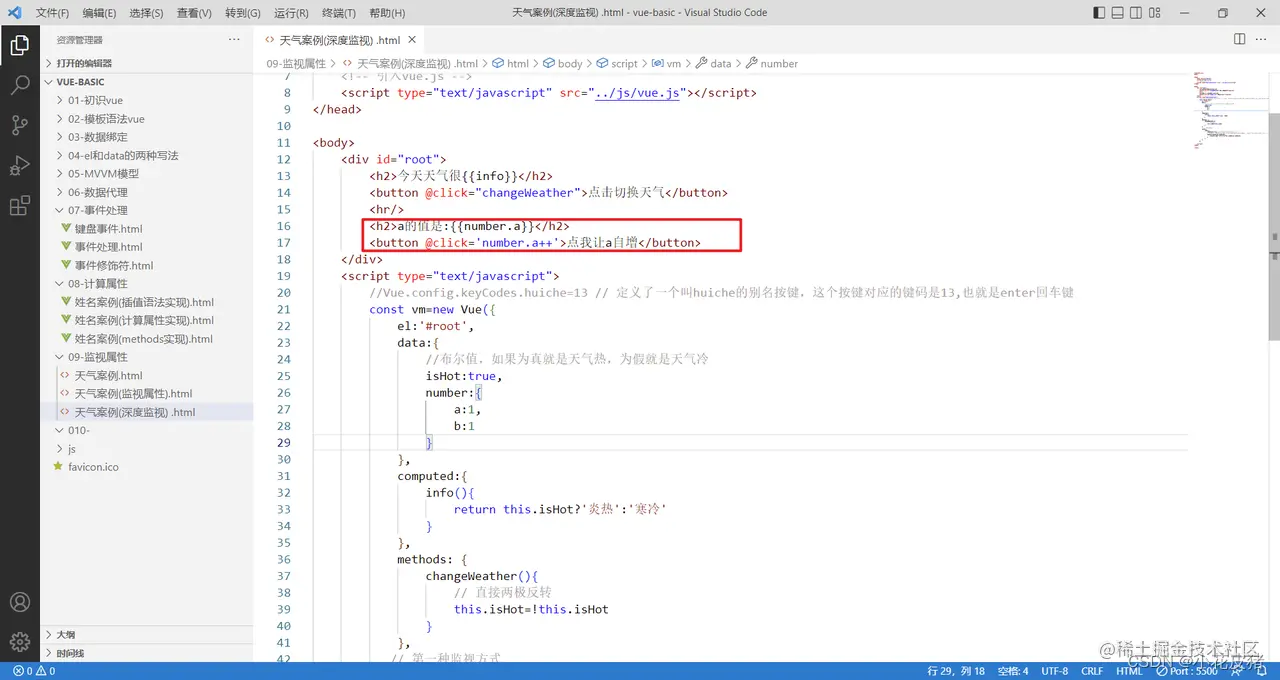The image size is (1280, 680).
Task: Open 天气案例.html file in explorer
Action: (147, 375)
